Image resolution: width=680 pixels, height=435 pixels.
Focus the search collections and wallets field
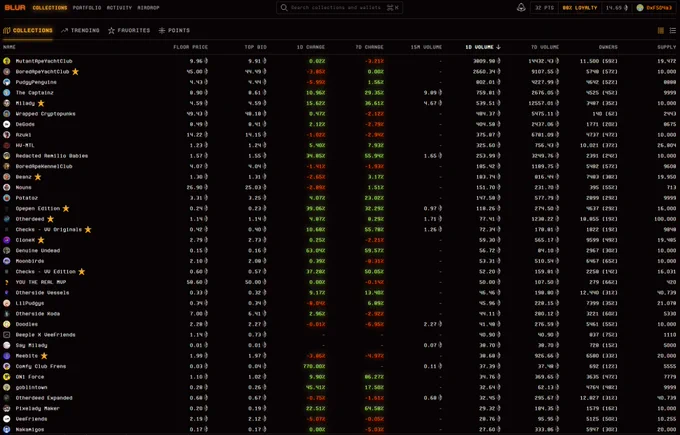coord(340,8)
